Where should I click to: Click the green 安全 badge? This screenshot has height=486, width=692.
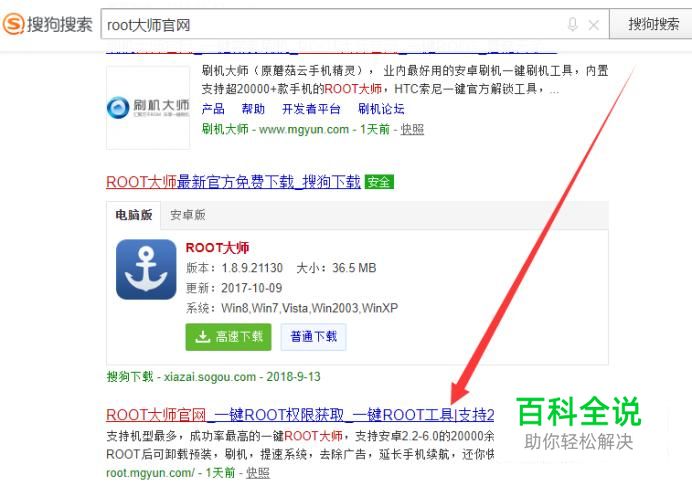379,182
